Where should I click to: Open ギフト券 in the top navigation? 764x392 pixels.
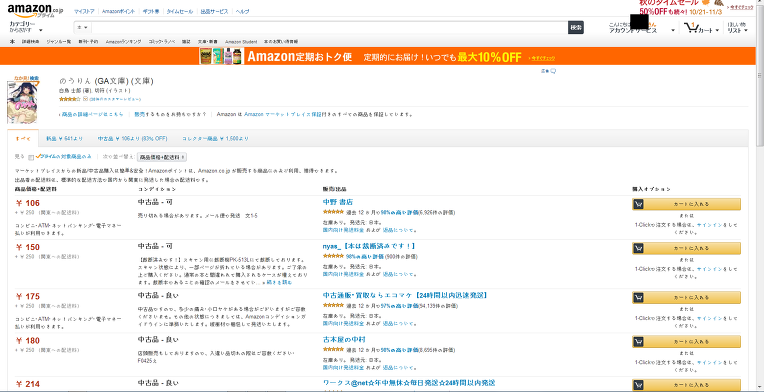[151, 11]
